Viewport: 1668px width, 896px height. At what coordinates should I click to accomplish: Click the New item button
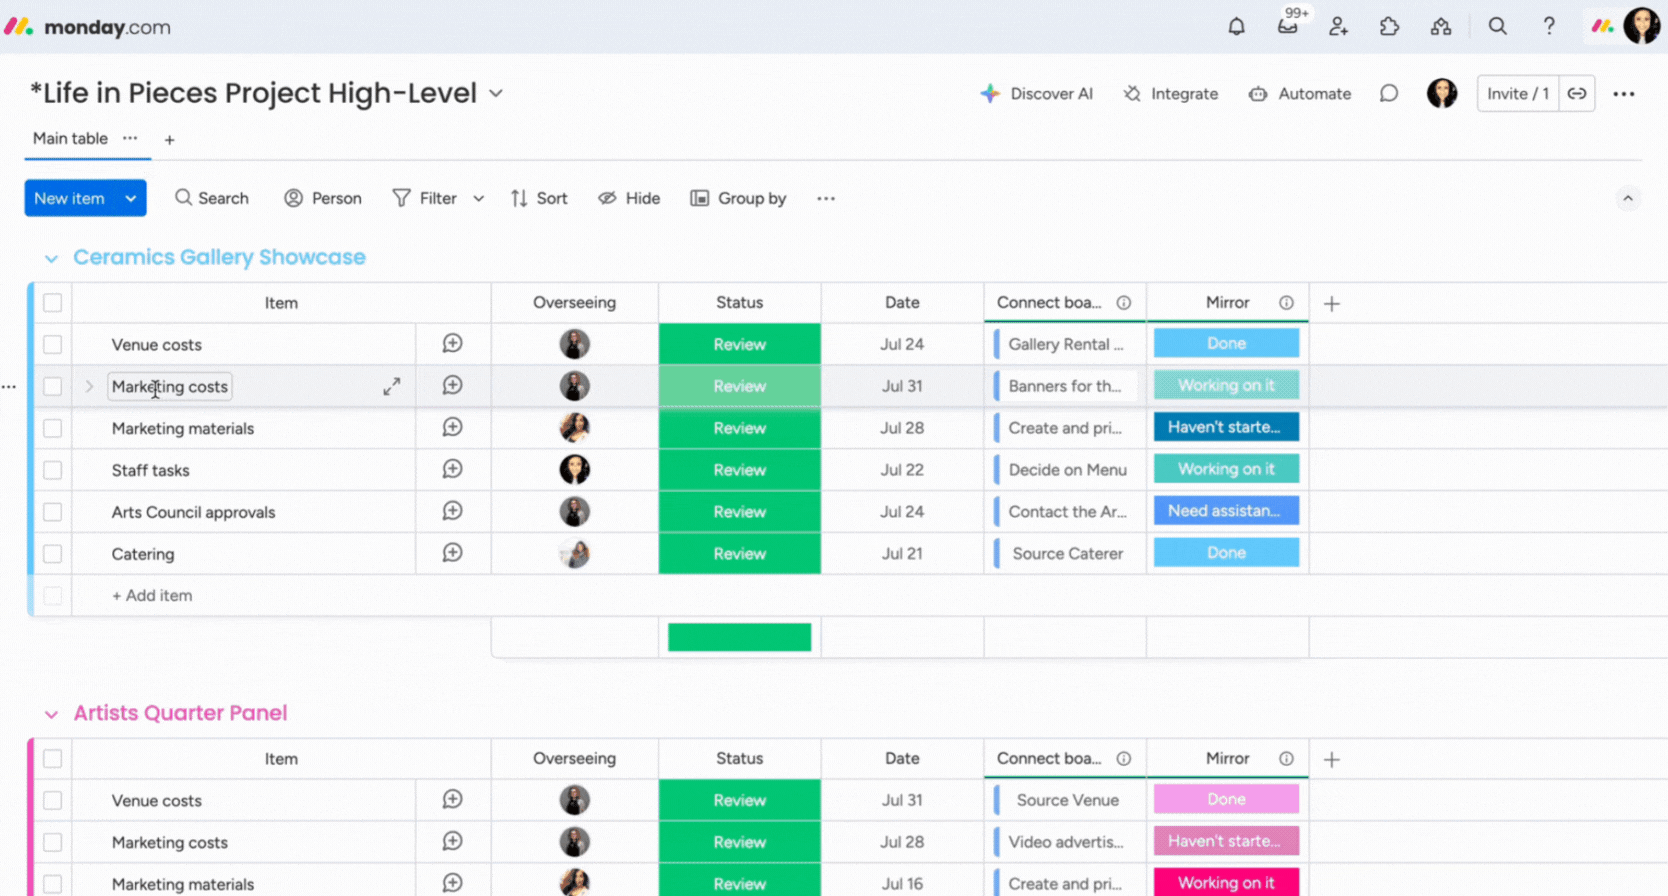coord(70,198)
